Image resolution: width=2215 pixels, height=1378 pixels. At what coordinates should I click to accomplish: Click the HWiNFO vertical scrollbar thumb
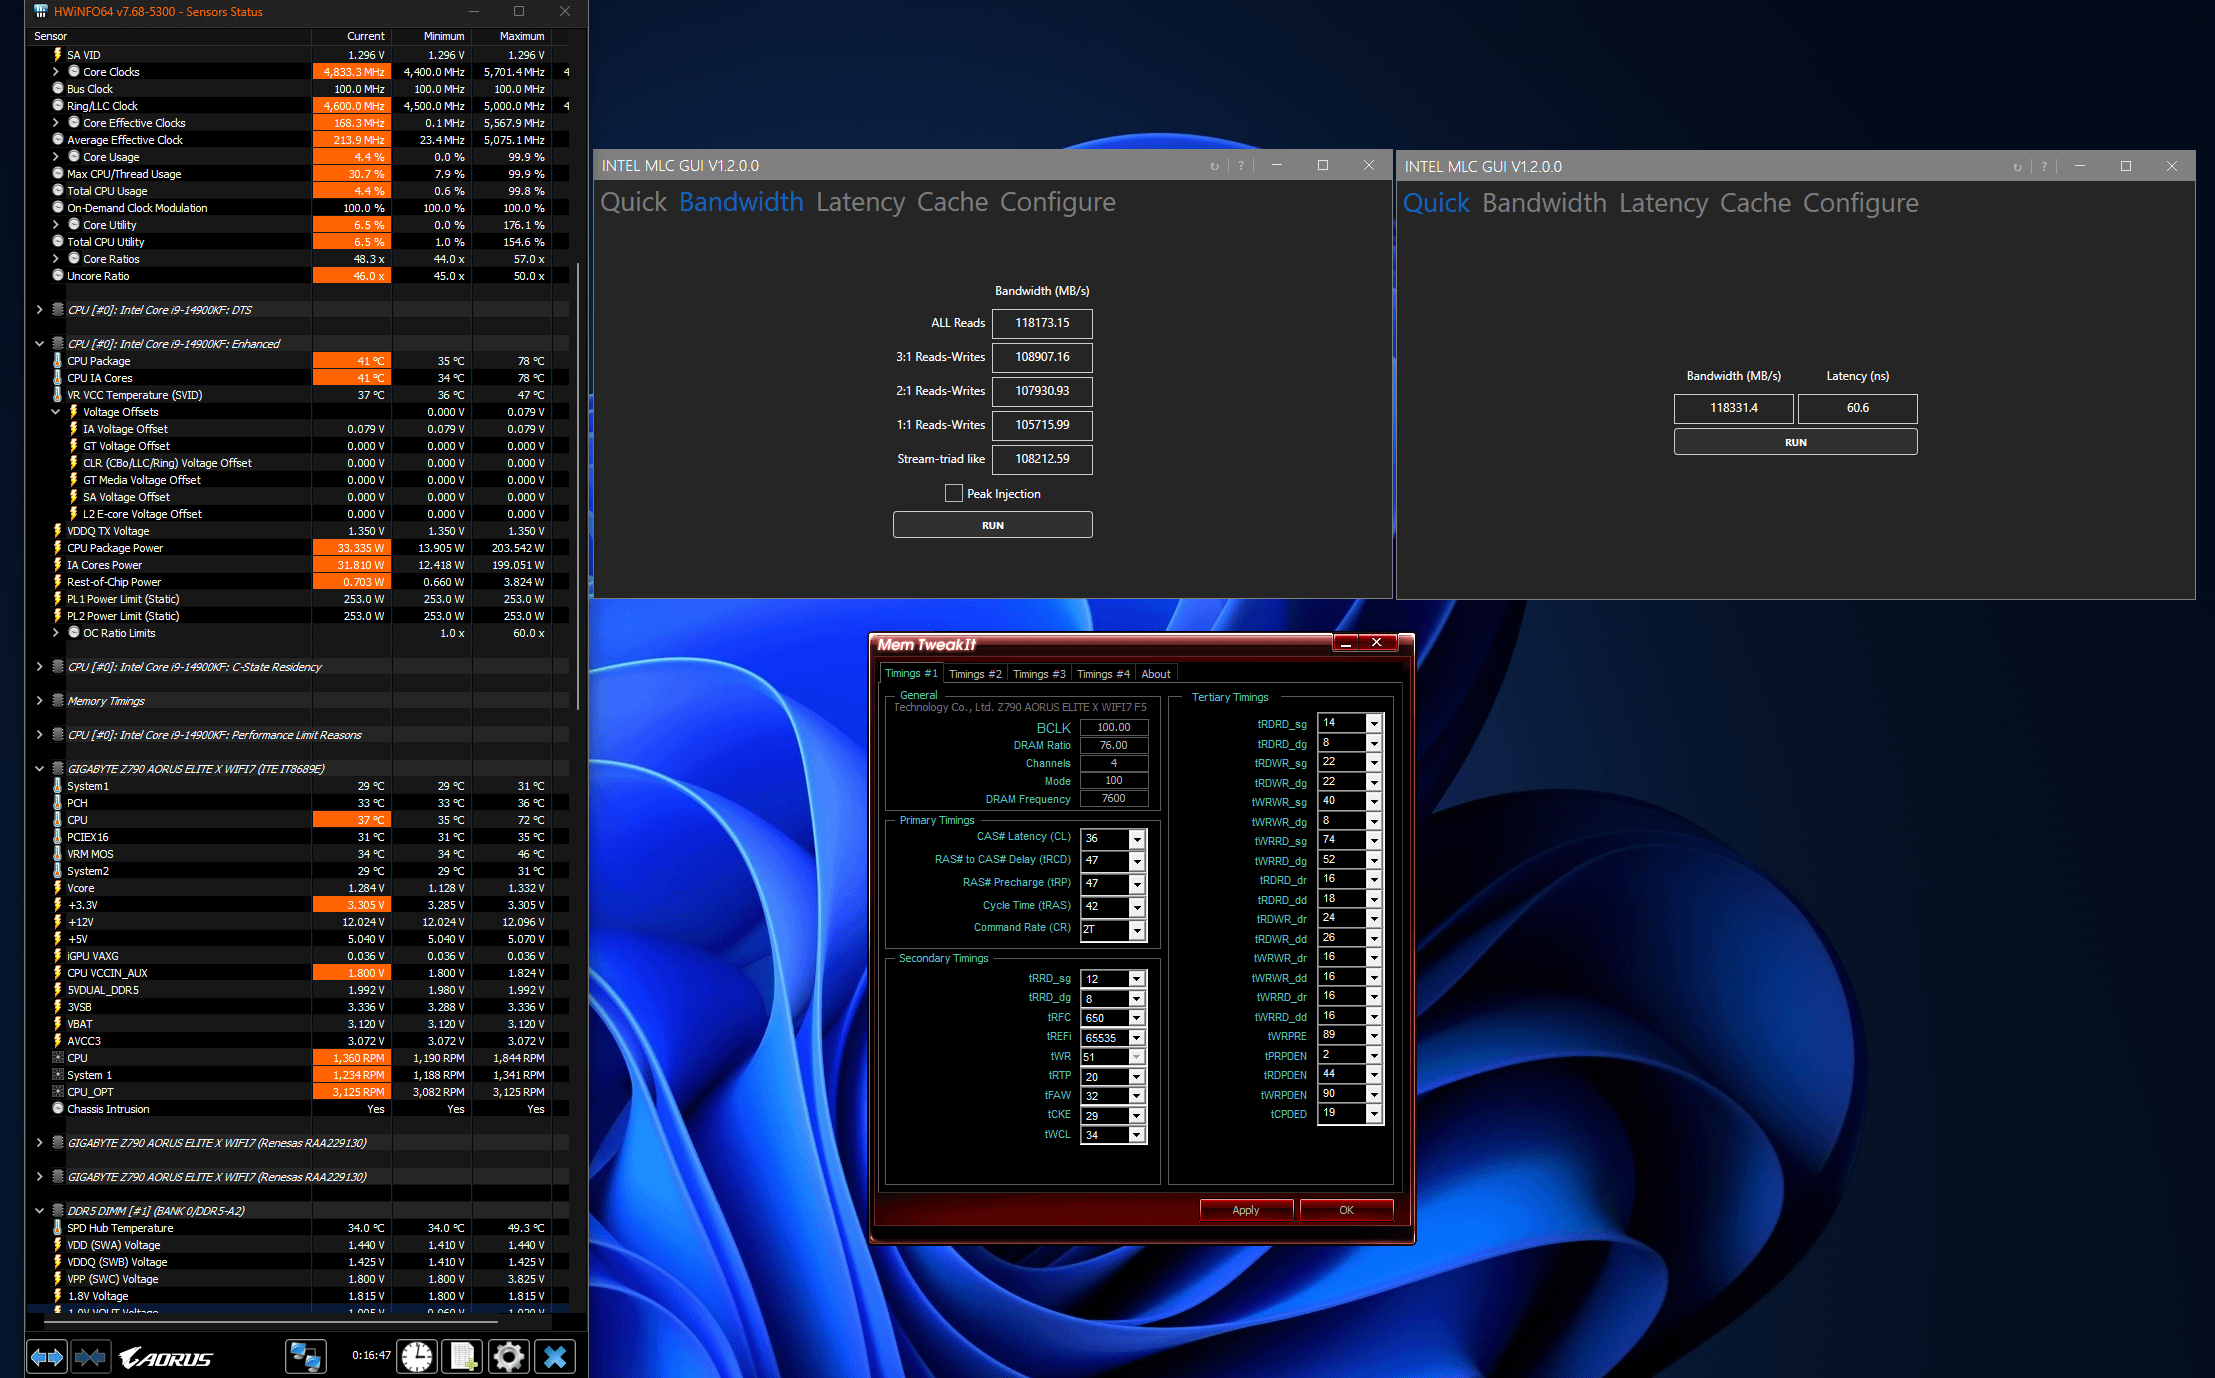pyautogui.click(x=579, y=485)
